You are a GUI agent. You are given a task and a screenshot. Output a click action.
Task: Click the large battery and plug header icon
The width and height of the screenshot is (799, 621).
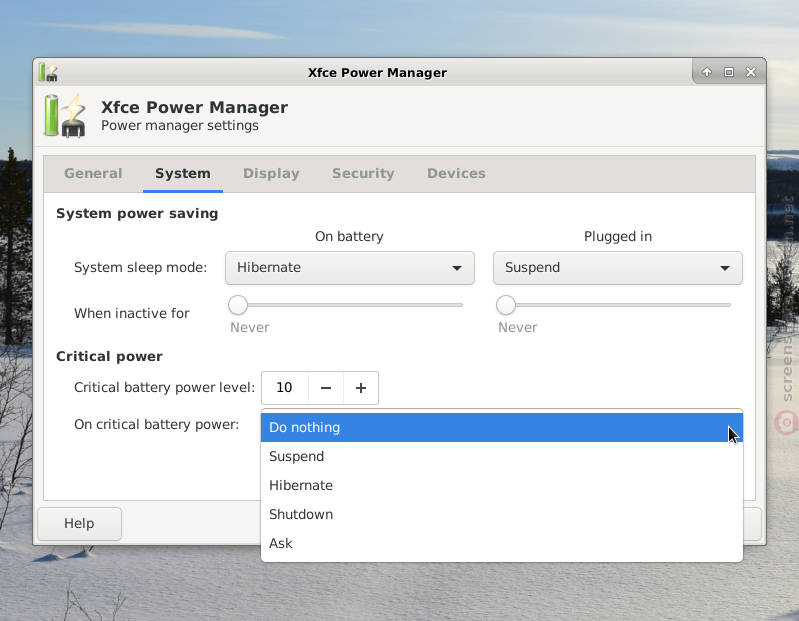65,116
